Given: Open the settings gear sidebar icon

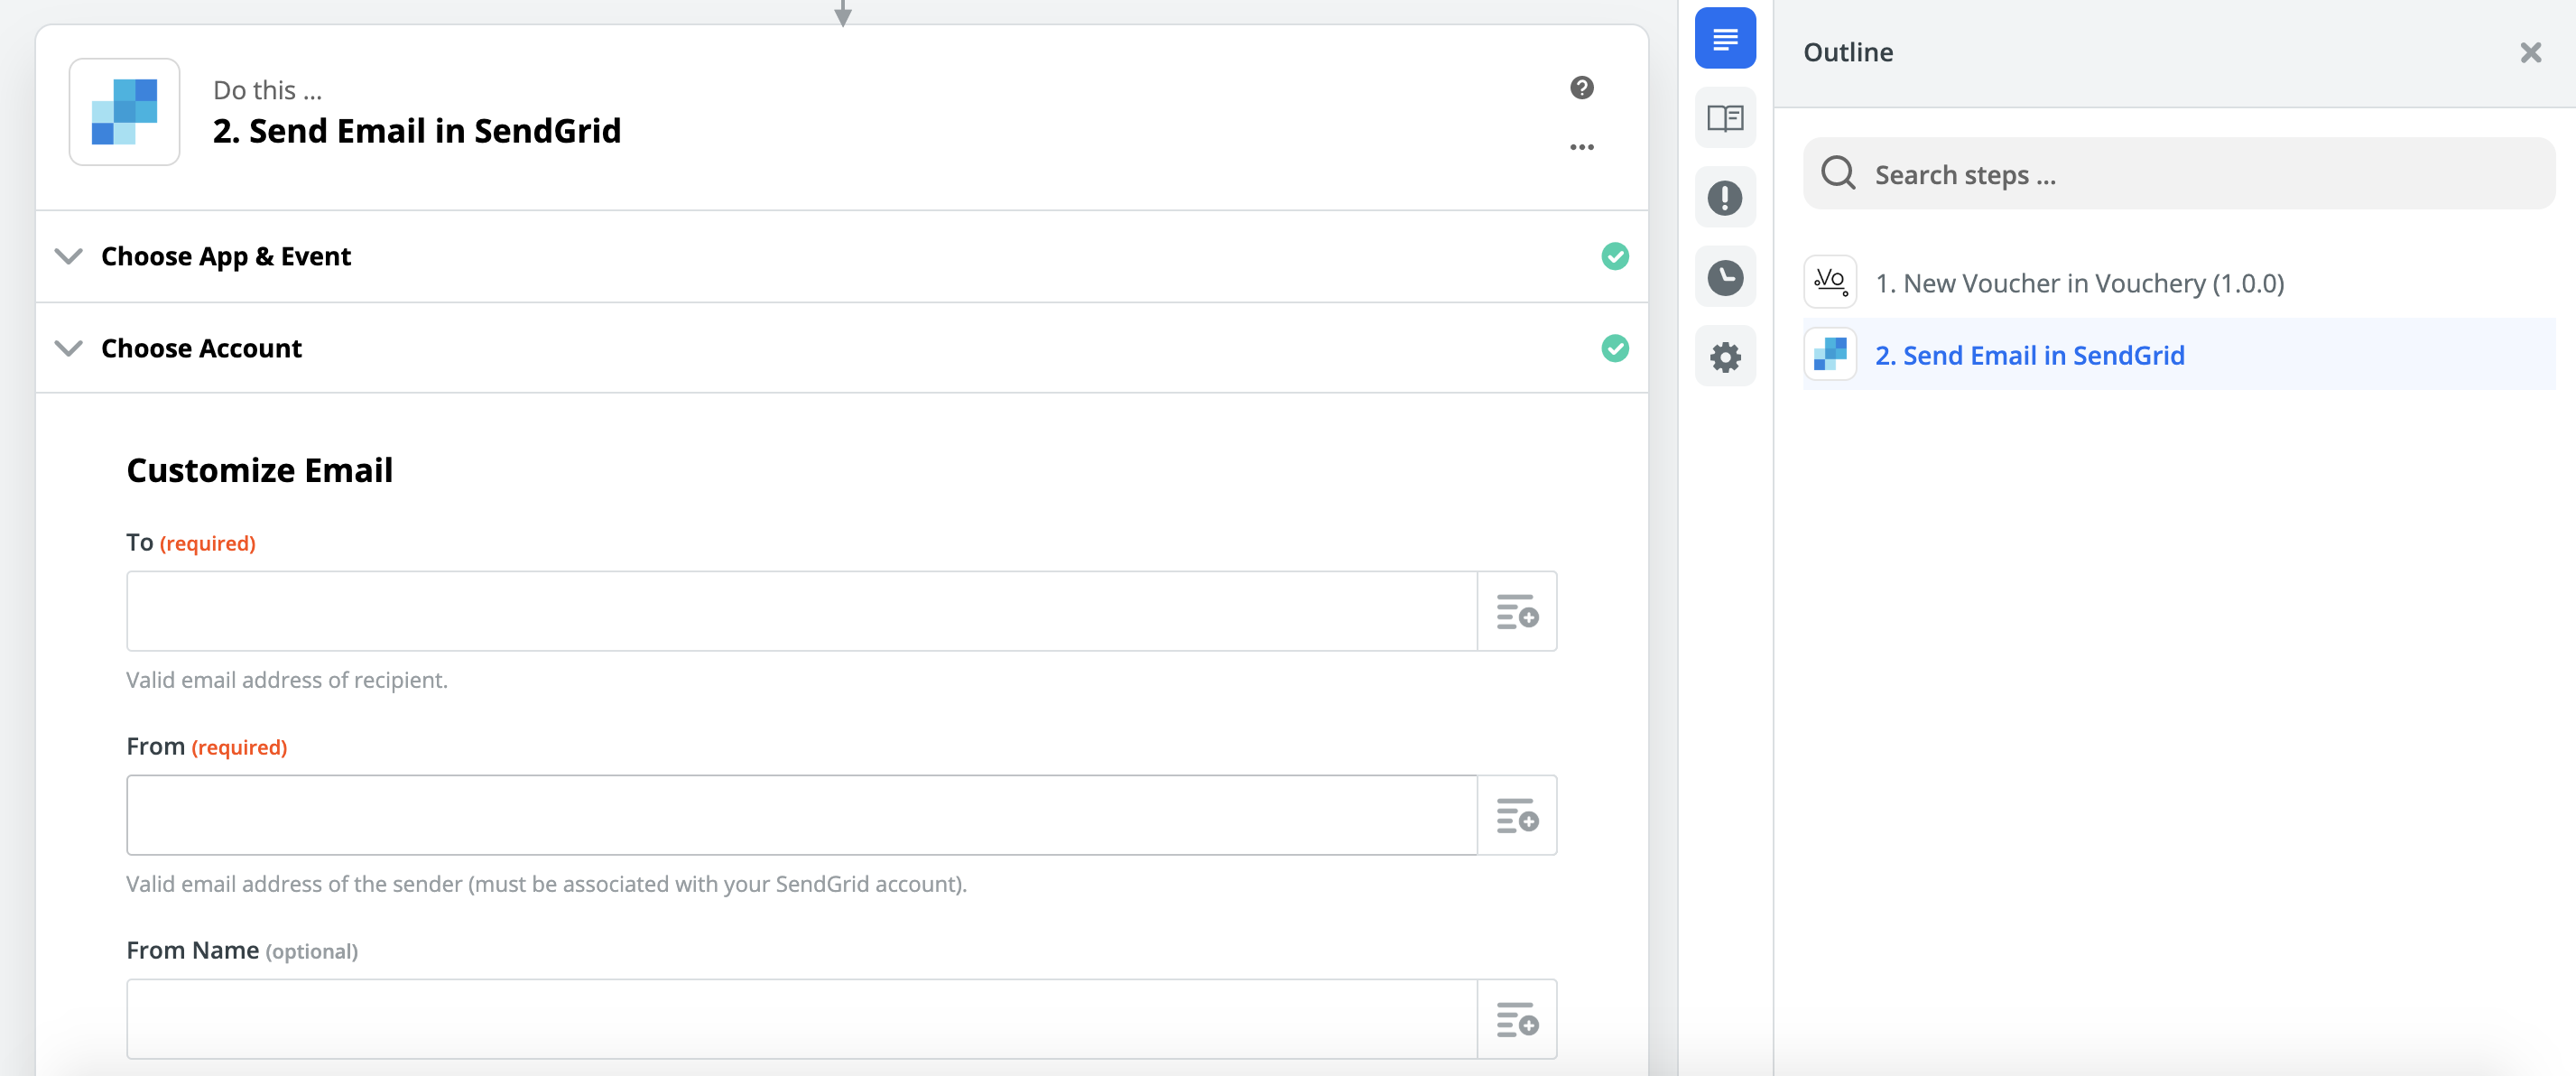Looking at the screenshot, I should coord(1724,357).
